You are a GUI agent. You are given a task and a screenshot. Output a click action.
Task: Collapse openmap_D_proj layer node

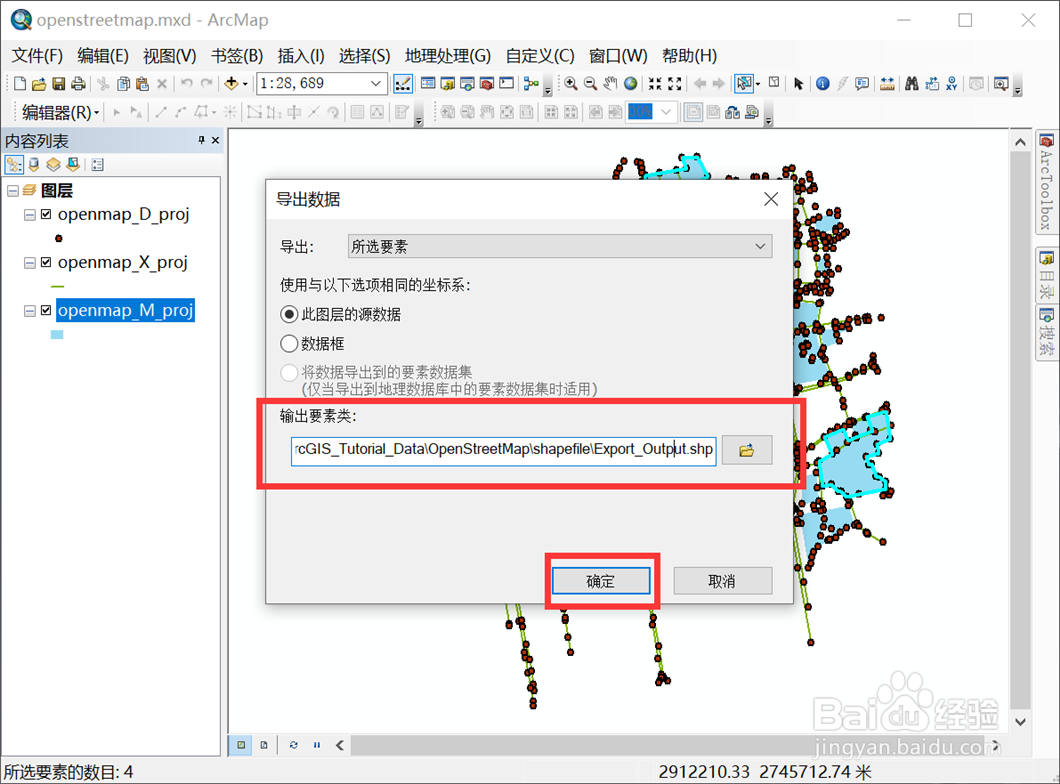[30, 215]
